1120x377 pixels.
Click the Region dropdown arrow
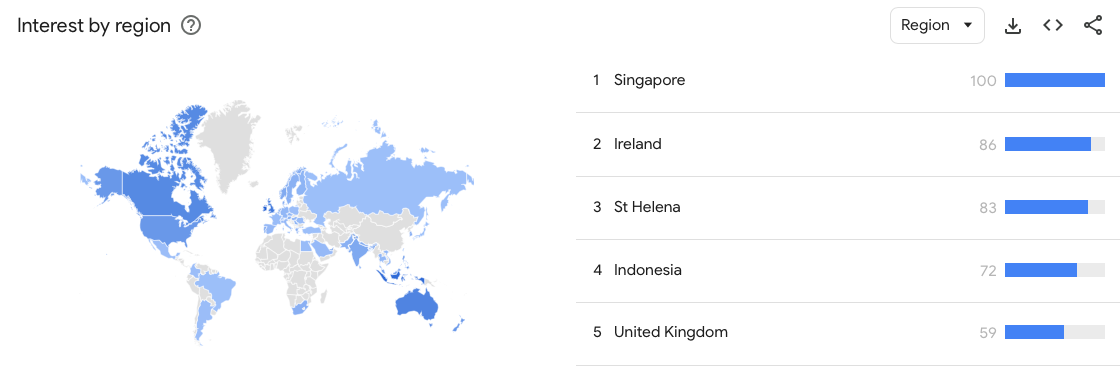click(x=968, y=26)
